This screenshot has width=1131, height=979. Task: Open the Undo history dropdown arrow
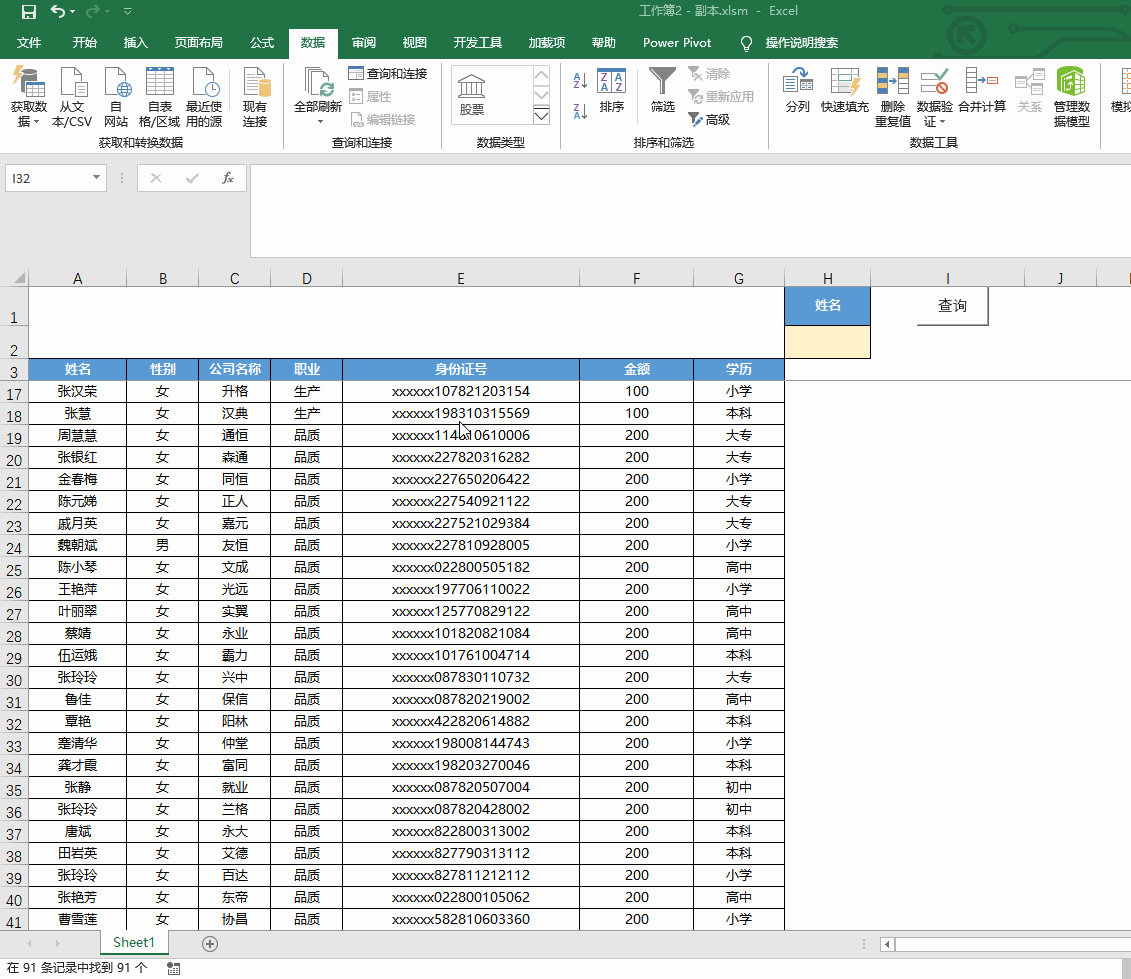[73, 12]
